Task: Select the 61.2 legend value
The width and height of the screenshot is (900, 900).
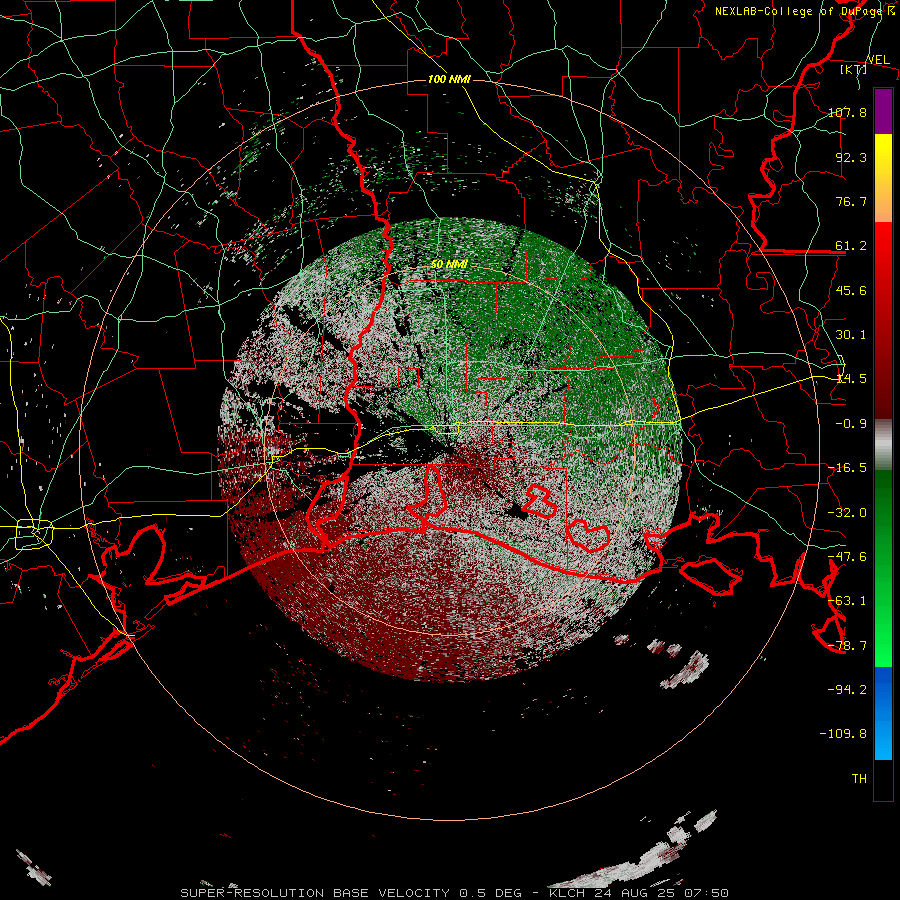Action: point(851,246)
